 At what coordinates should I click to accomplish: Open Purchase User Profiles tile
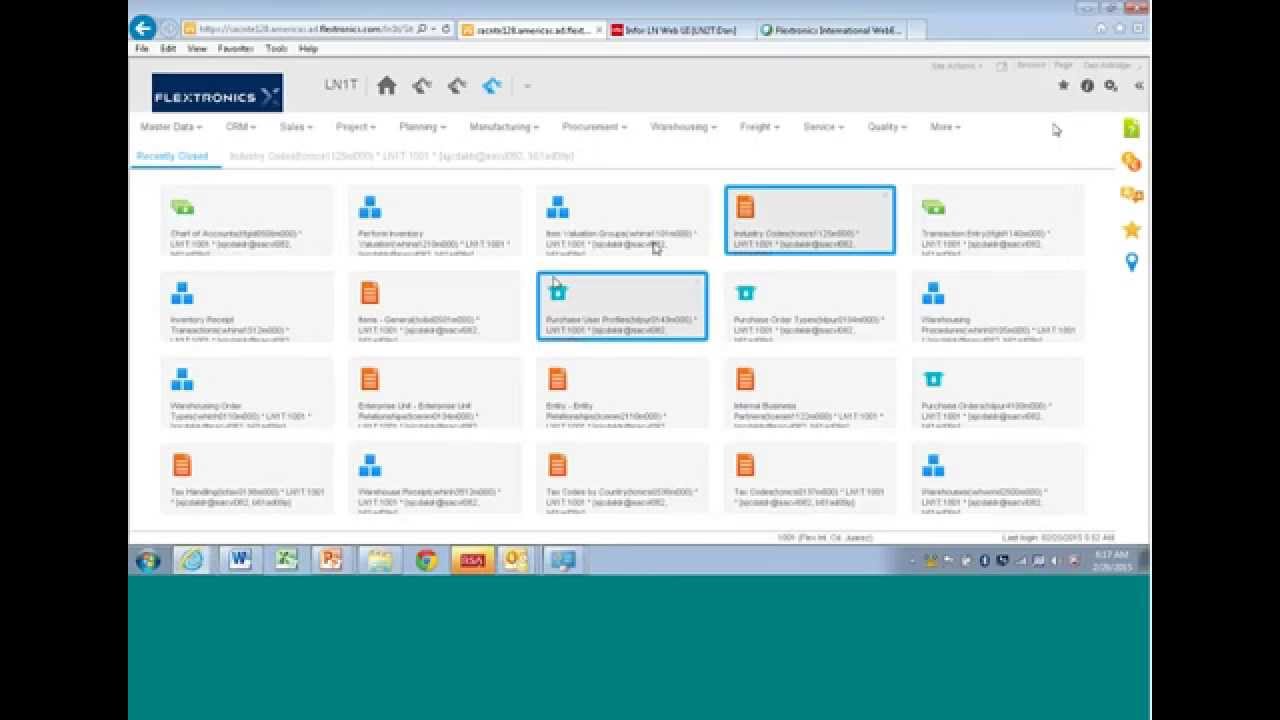pos(622,306)
